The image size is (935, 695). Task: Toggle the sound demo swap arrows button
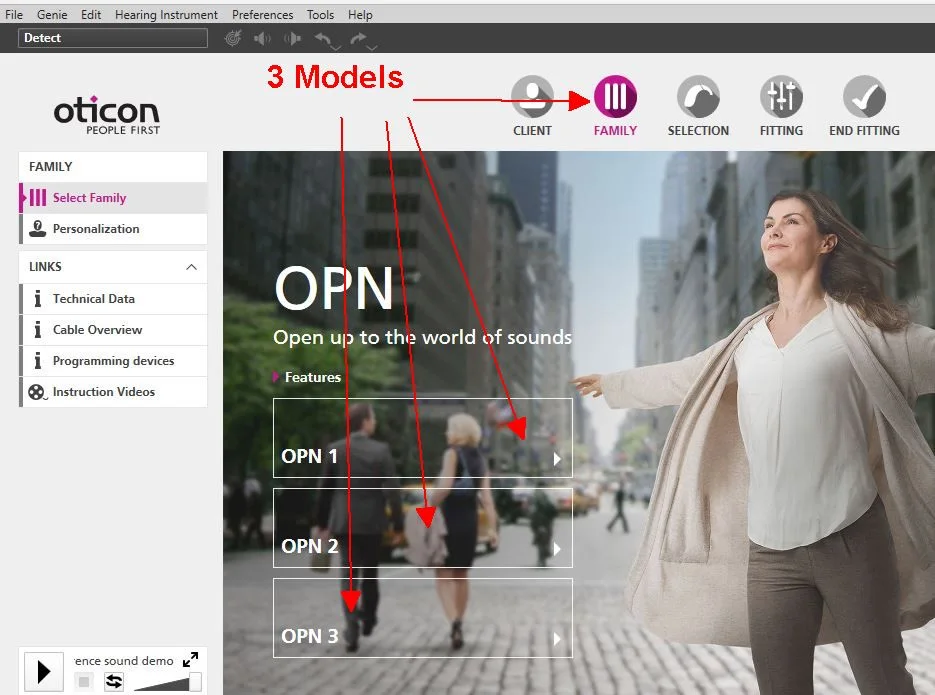tap(114, 681)
